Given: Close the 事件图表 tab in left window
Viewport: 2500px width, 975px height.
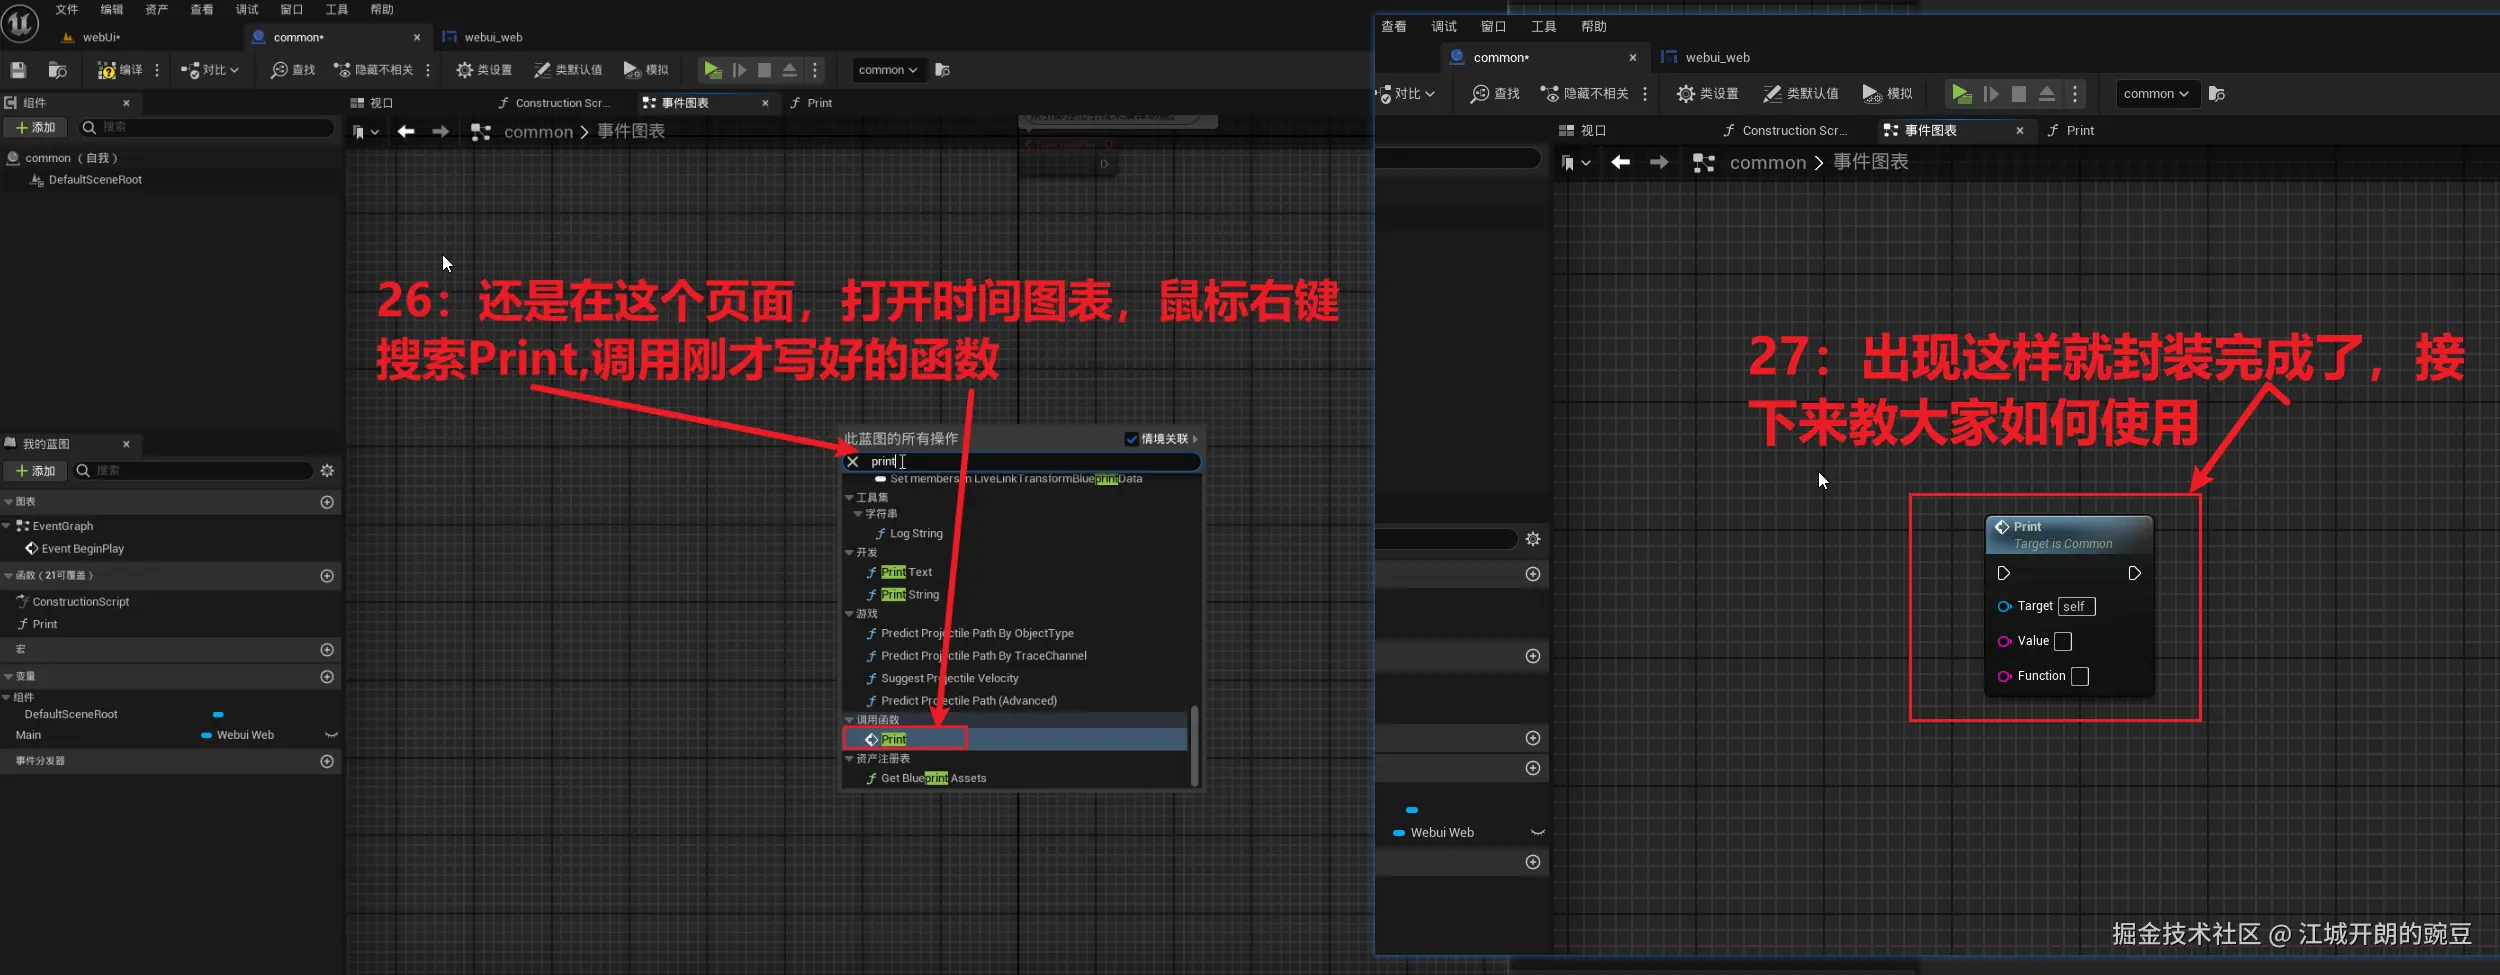Looking at the screenshot, I should [x=765, y=103].
